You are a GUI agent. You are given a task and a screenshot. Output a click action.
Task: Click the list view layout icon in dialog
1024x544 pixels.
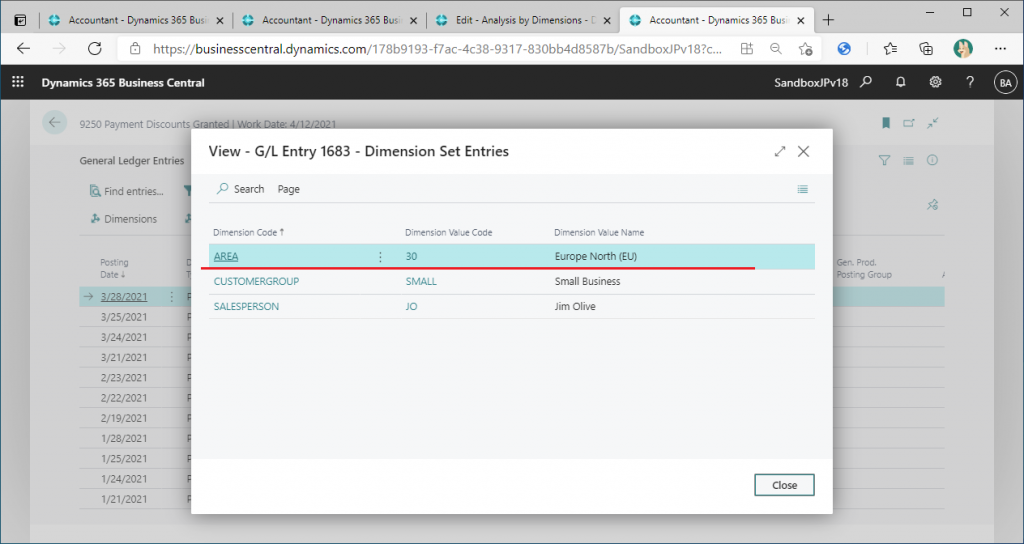tap(803, 189)
